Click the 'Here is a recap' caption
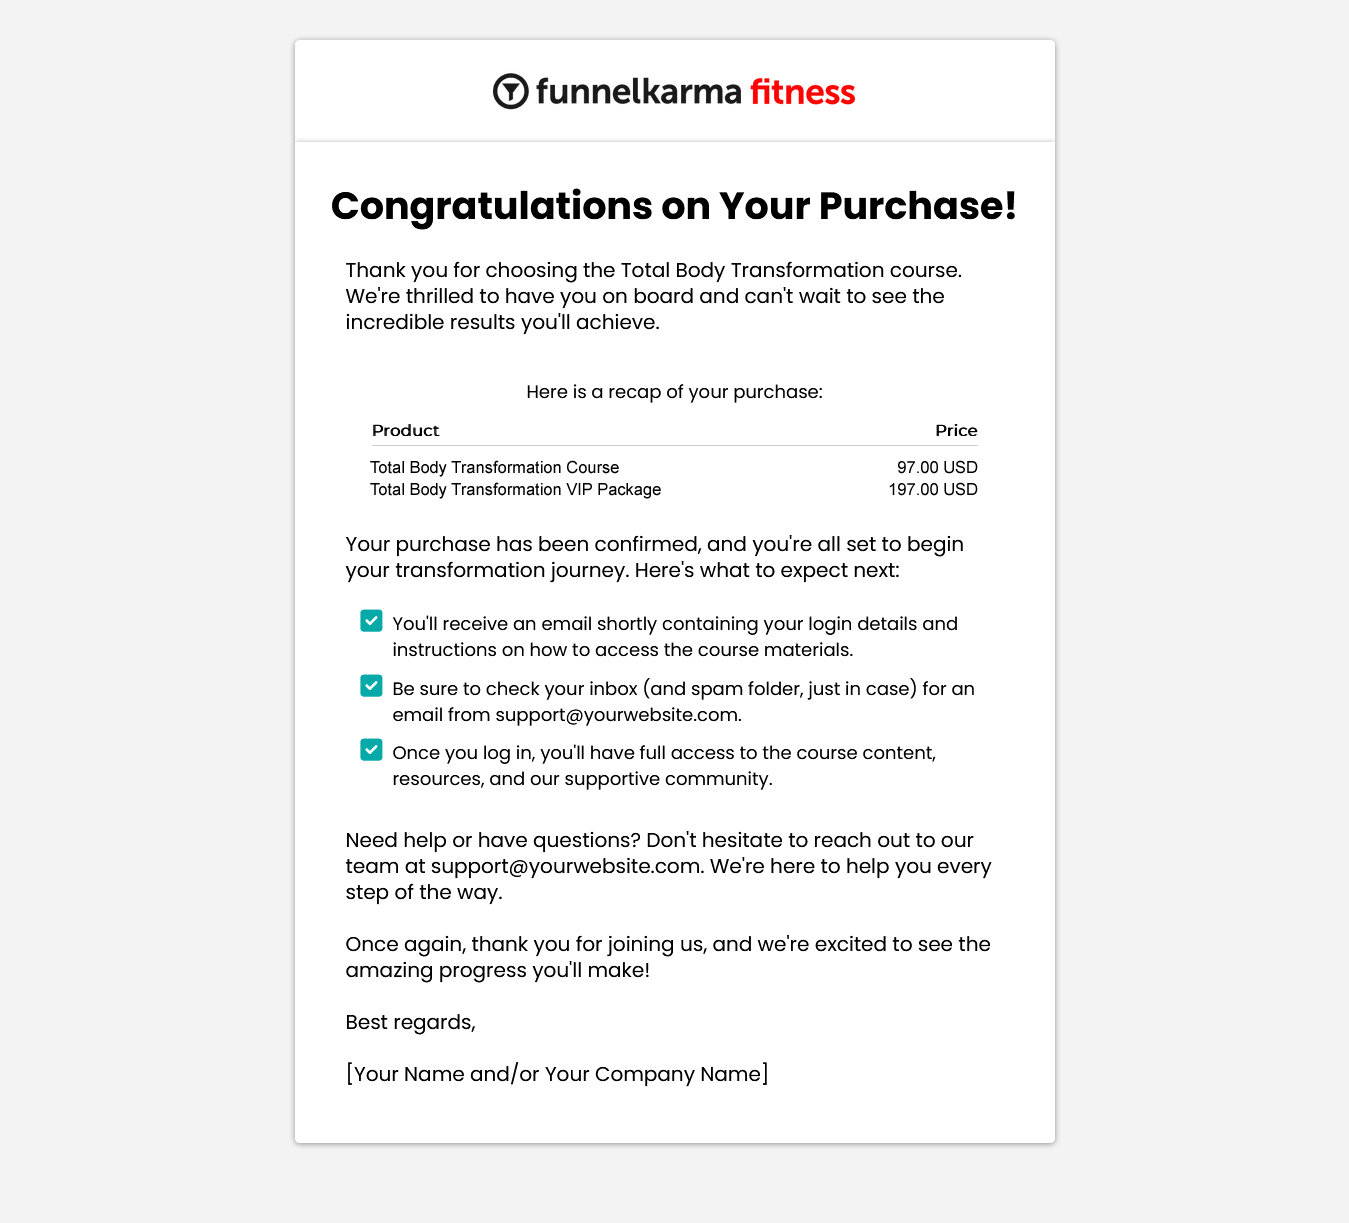This screenshot has width=1349, height=1223. pos(674,392)
